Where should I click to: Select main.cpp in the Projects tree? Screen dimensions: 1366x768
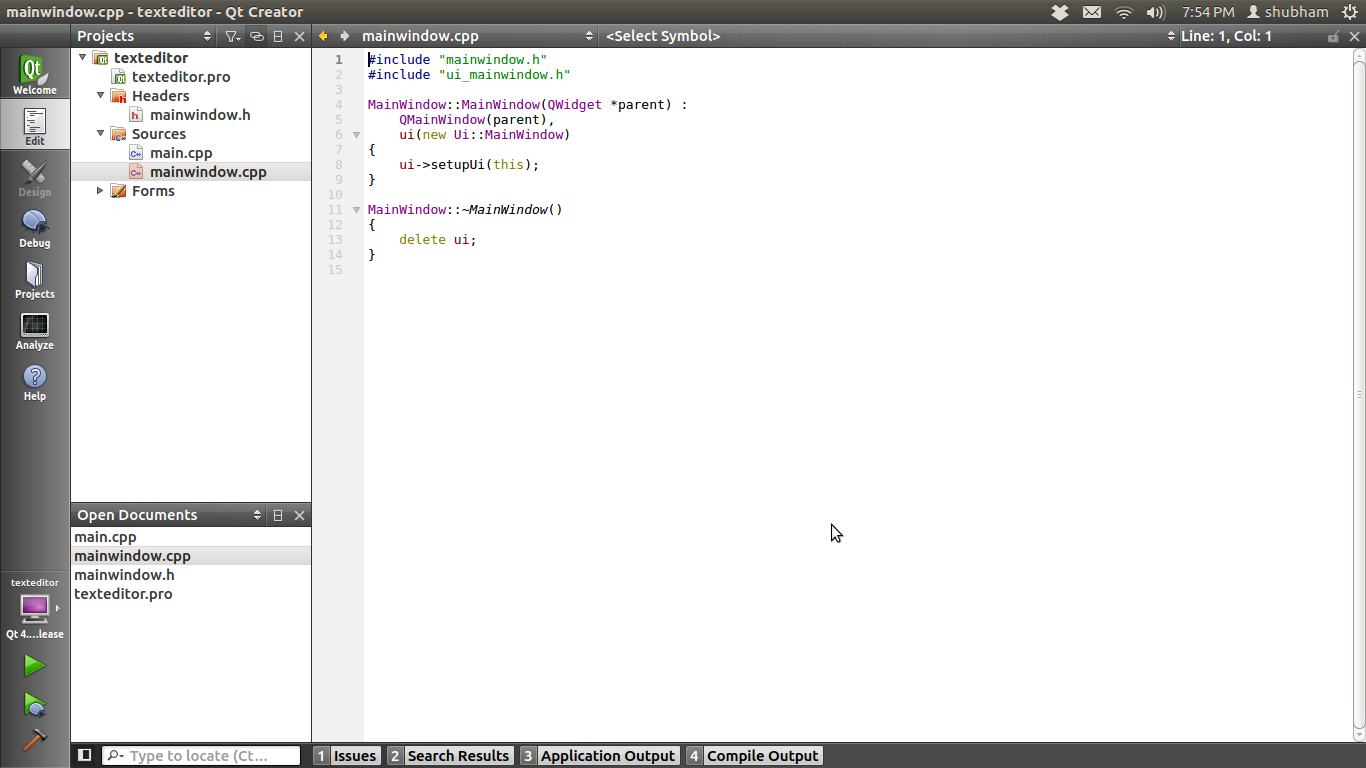click(181, 153)
